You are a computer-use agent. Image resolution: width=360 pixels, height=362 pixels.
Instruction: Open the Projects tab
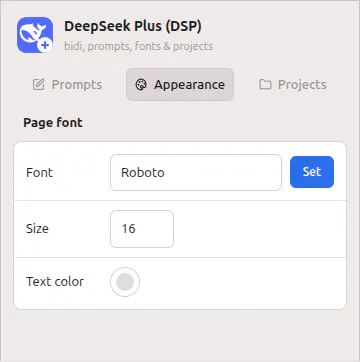[x=293, y=85]
